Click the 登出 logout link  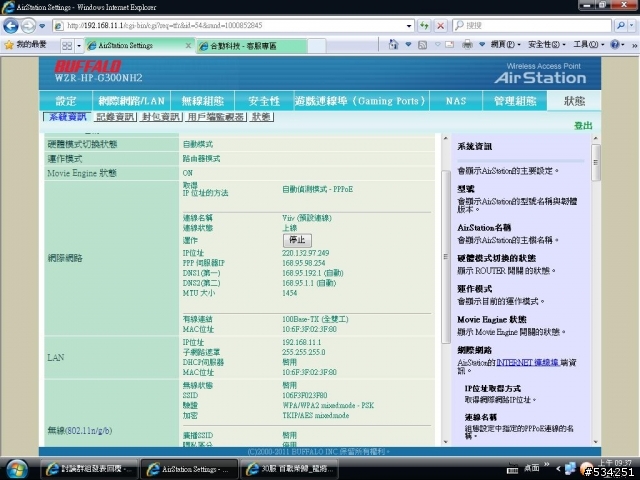point(583,126)
